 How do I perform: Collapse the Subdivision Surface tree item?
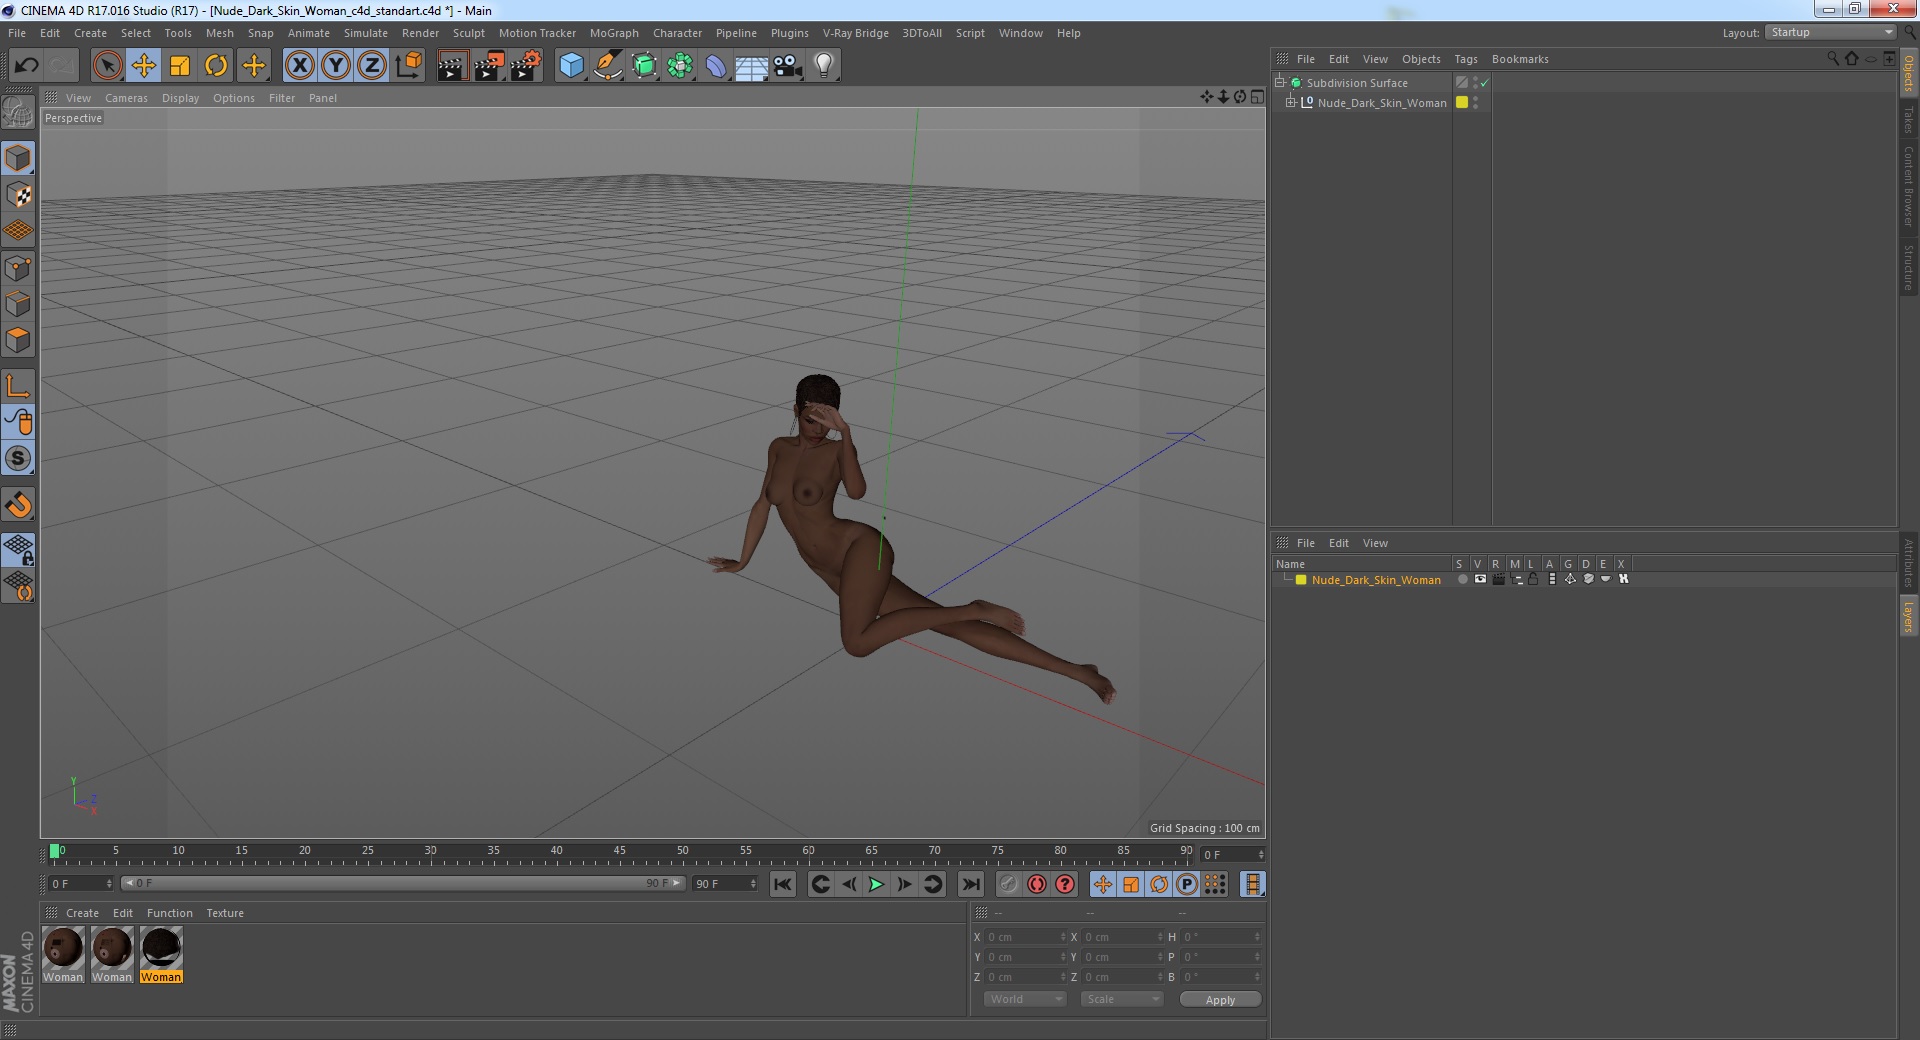click(1279, 83)
